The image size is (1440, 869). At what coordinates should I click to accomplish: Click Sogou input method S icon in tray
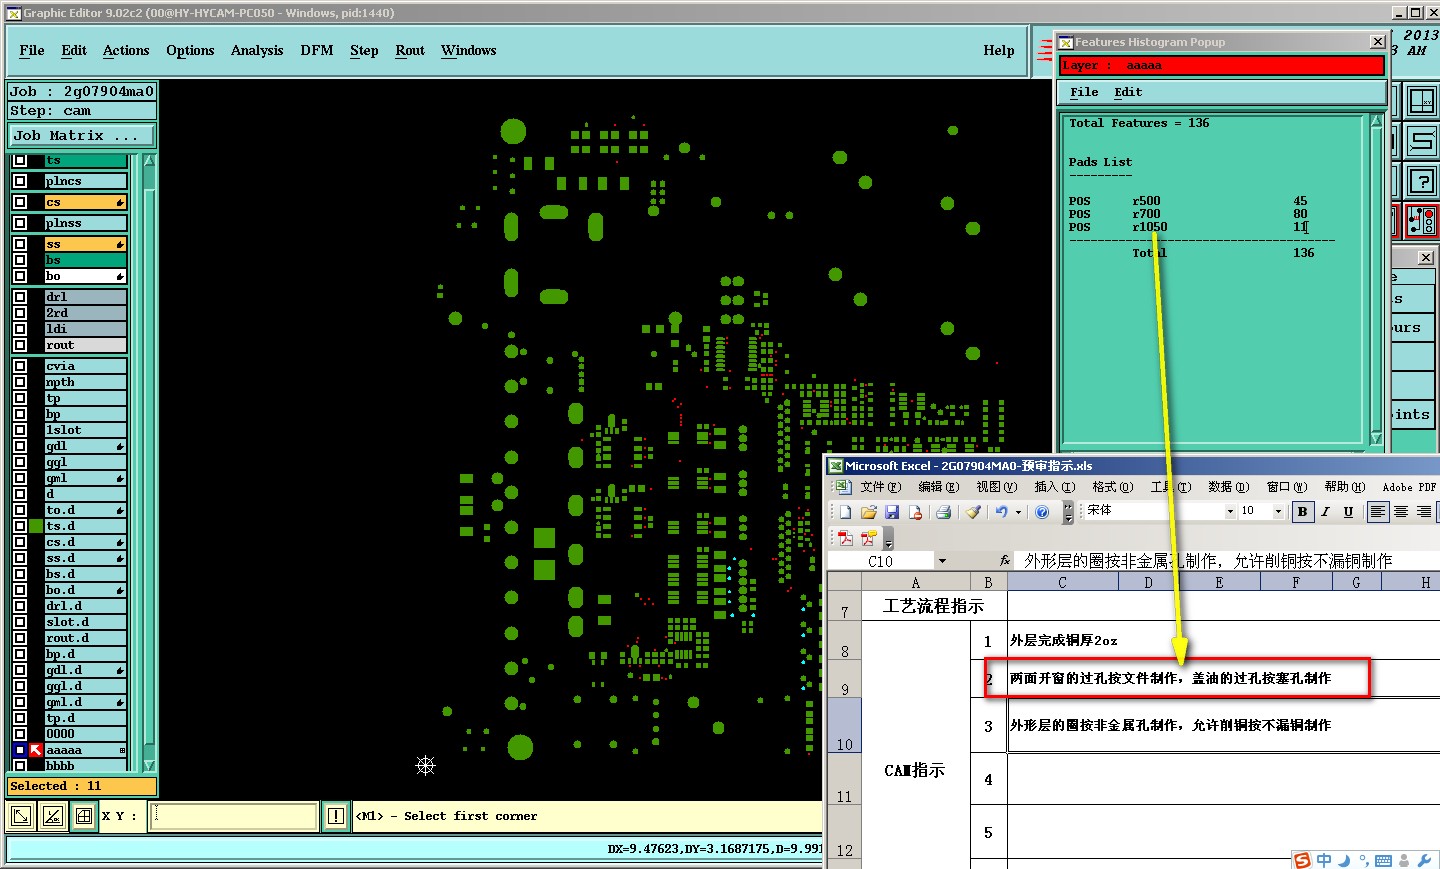click(x=1302, y=860)
